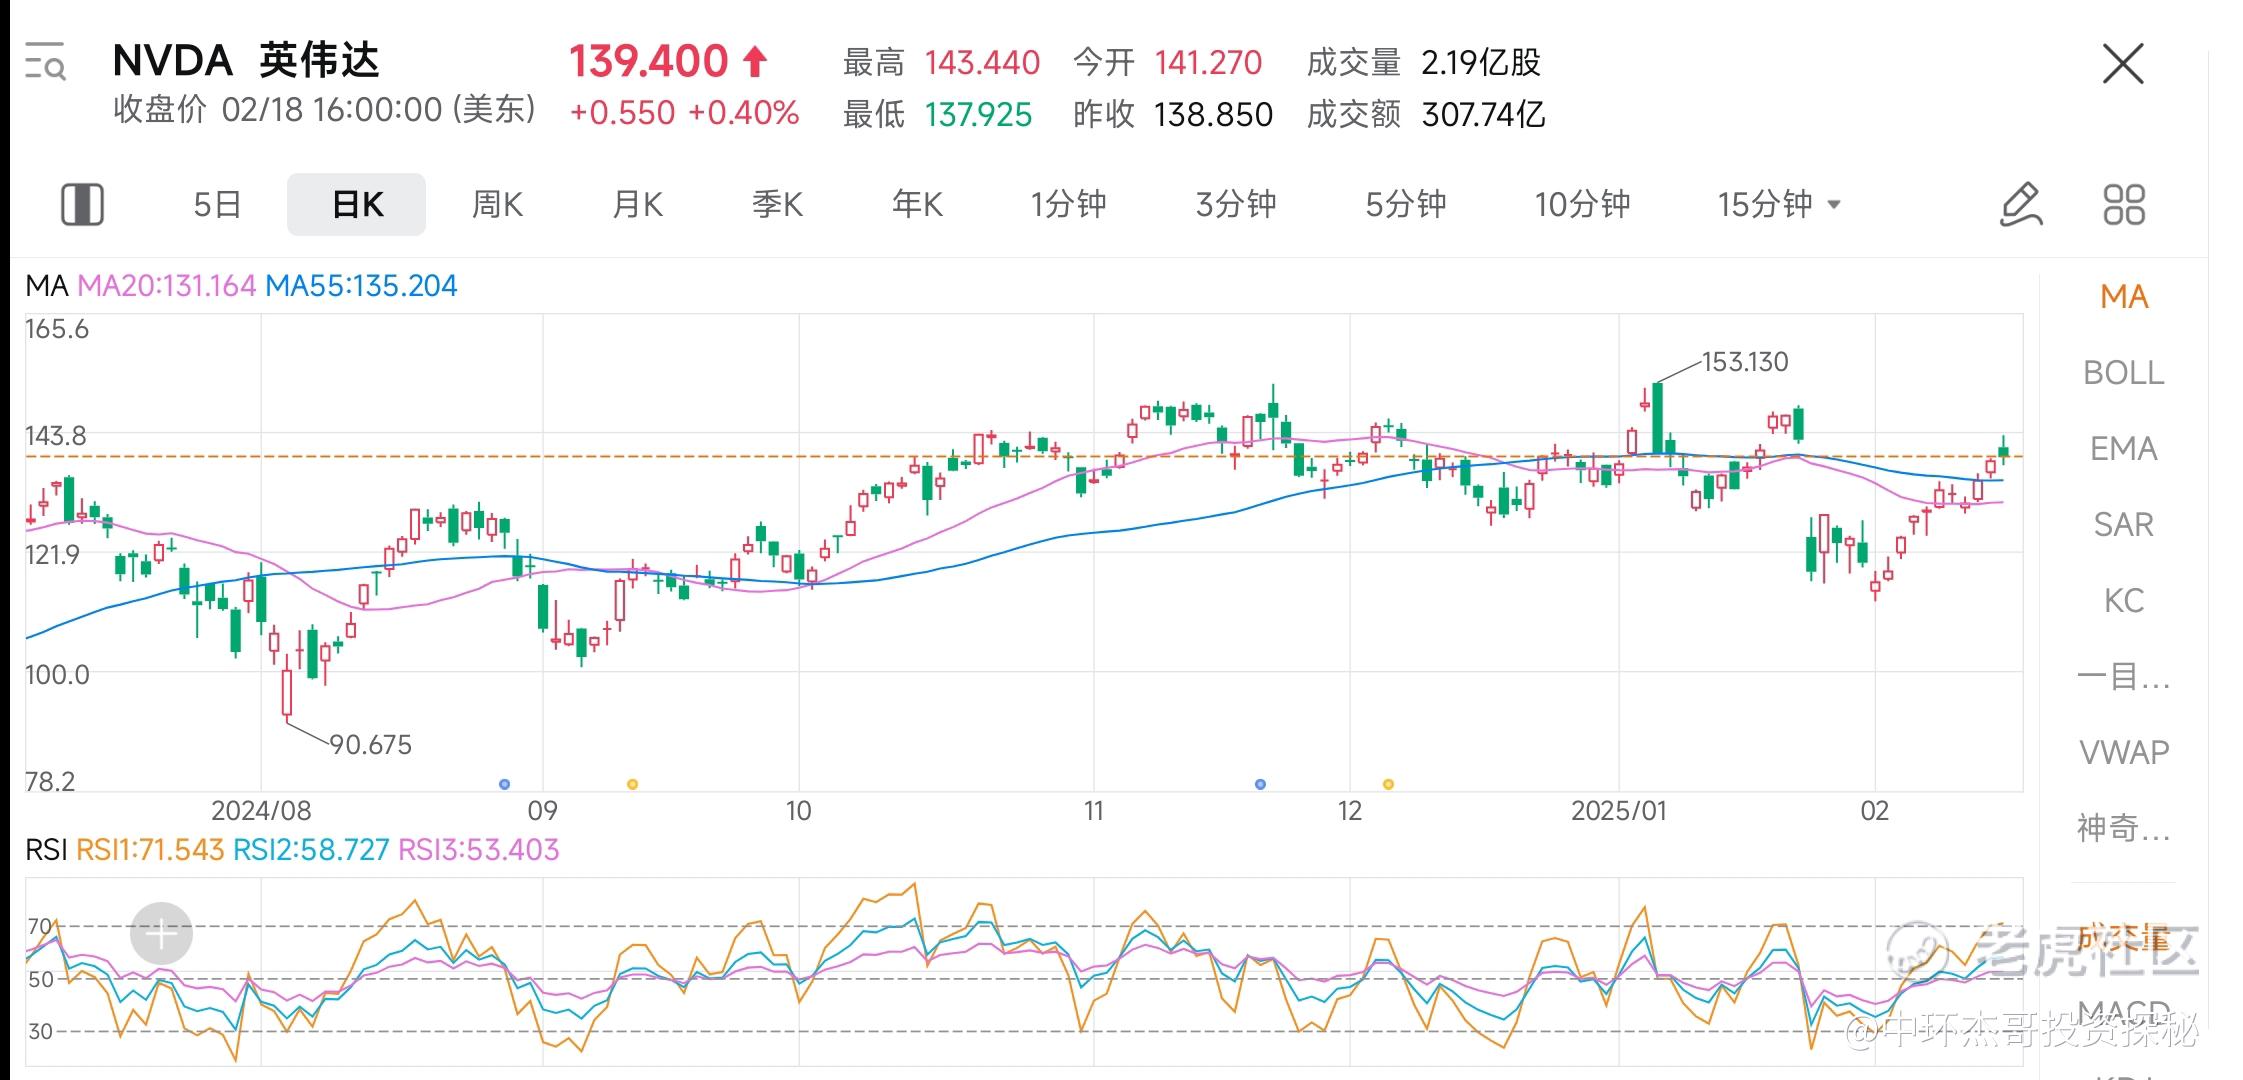Click the 2024/08 date axis label

(261, 810)
